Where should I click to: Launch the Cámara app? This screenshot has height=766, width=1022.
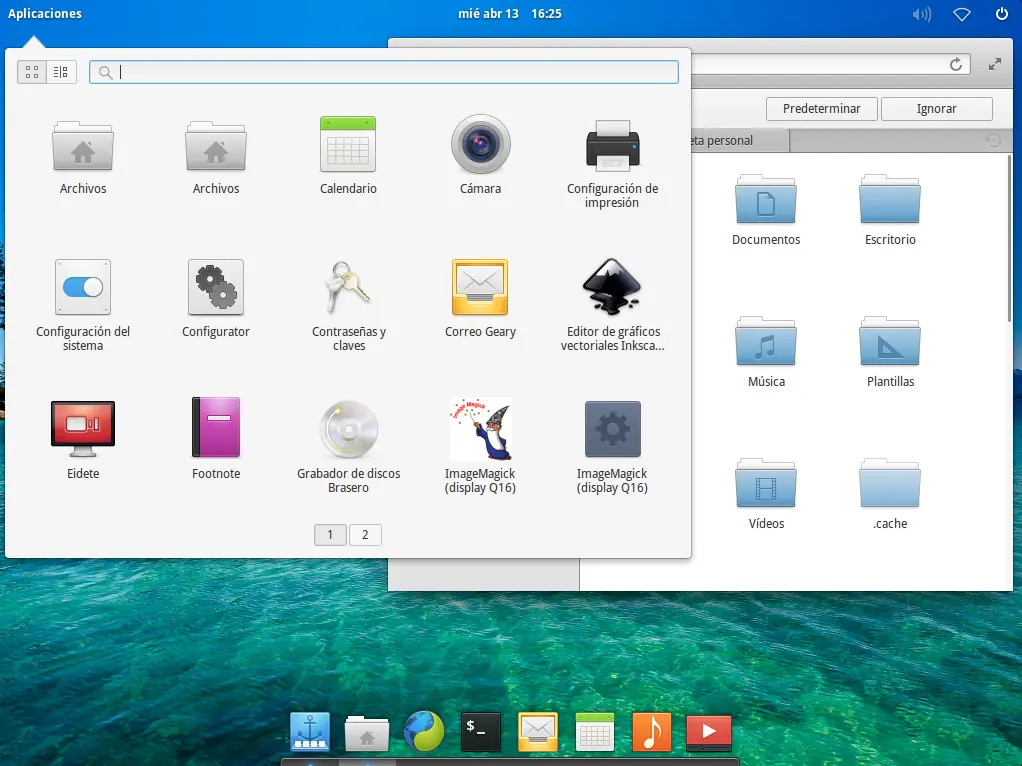point(480,144)
